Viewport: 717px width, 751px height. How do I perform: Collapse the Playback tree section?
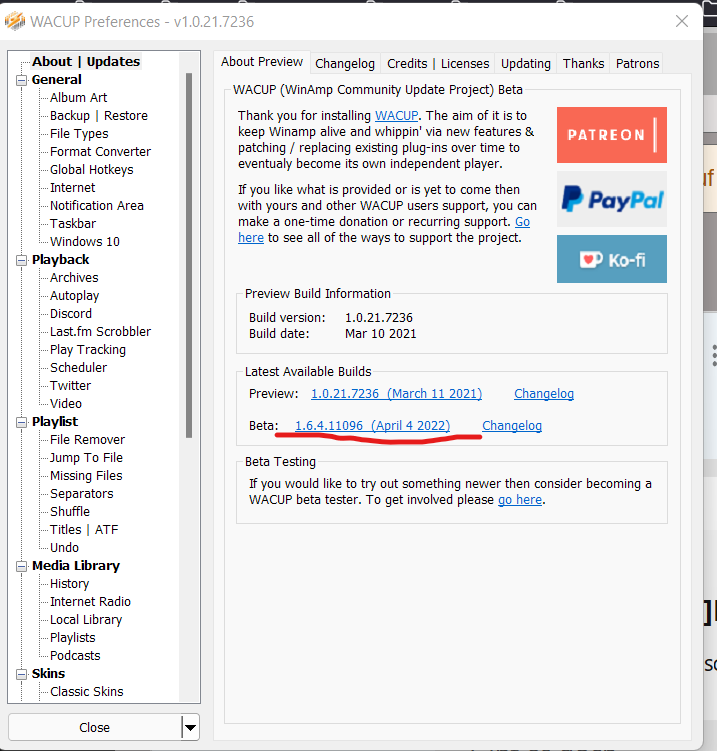click(22, 260)
